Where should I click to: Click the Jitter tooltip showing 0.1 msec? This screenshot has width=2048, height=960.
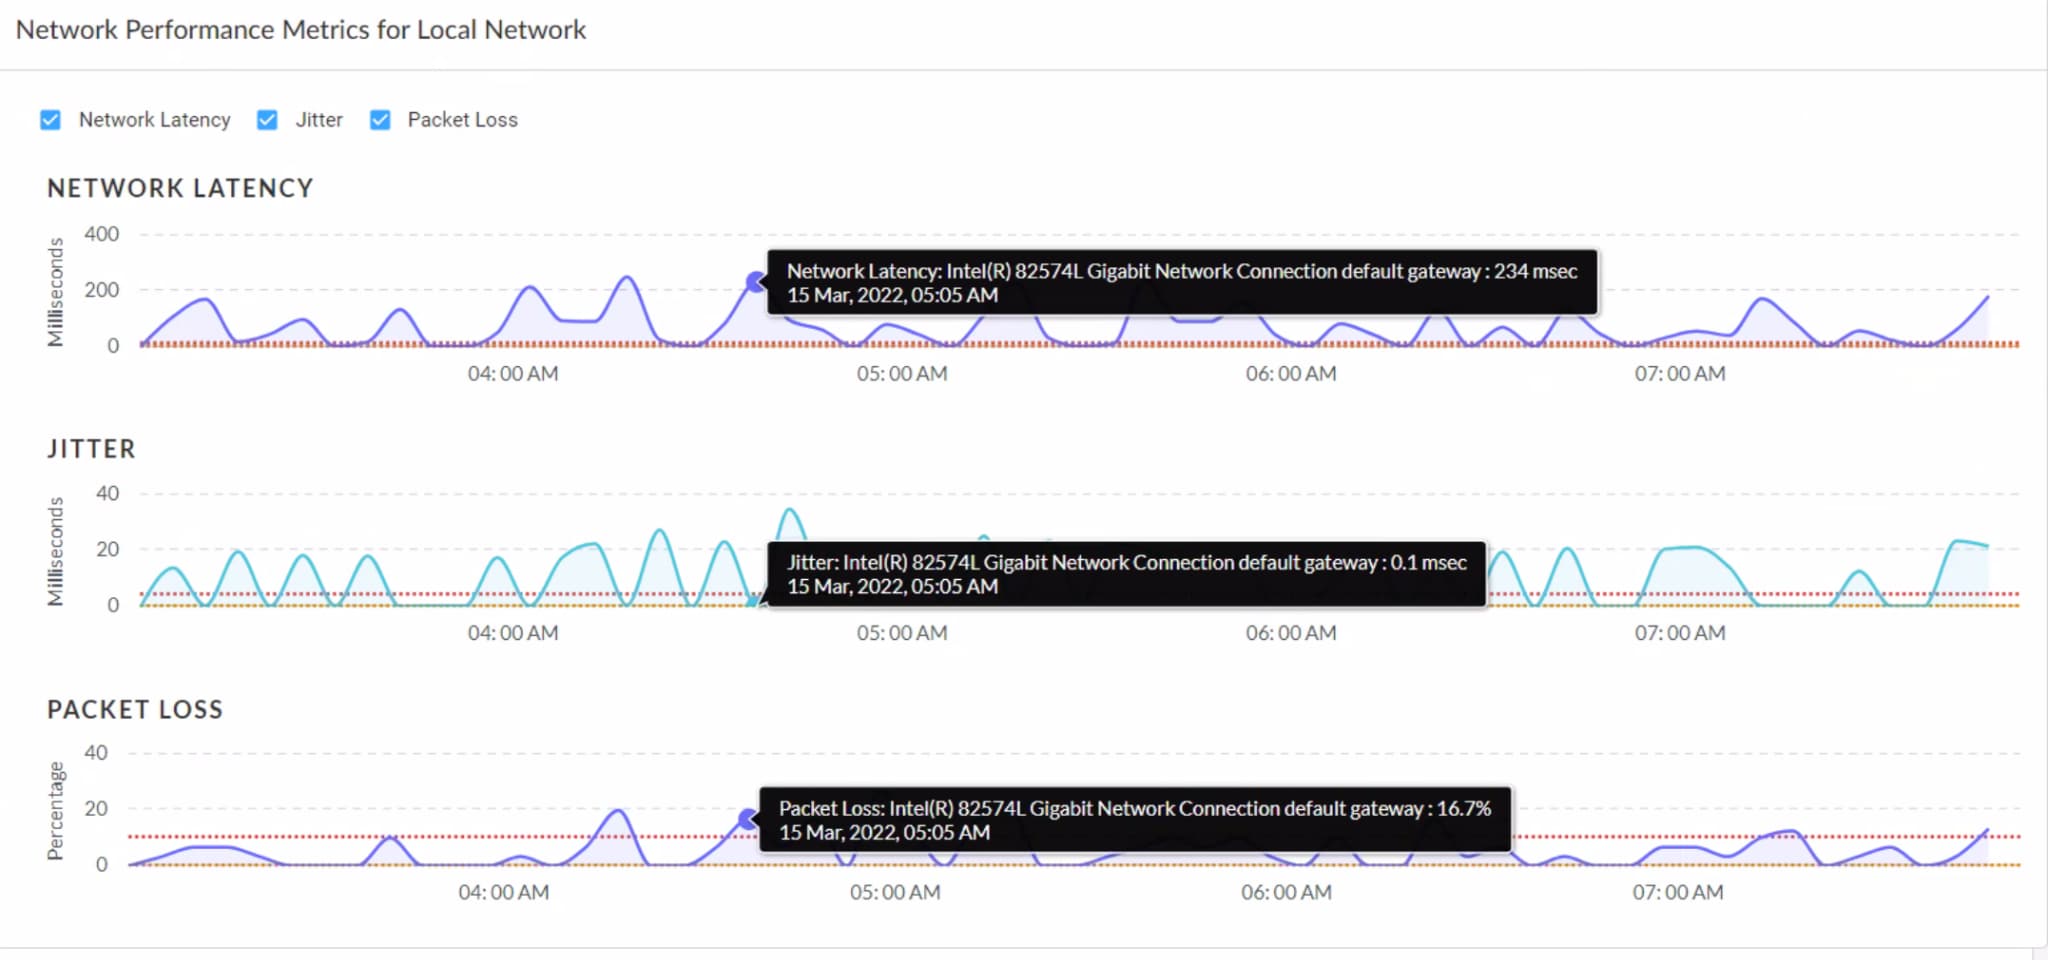coord(1126,574)
